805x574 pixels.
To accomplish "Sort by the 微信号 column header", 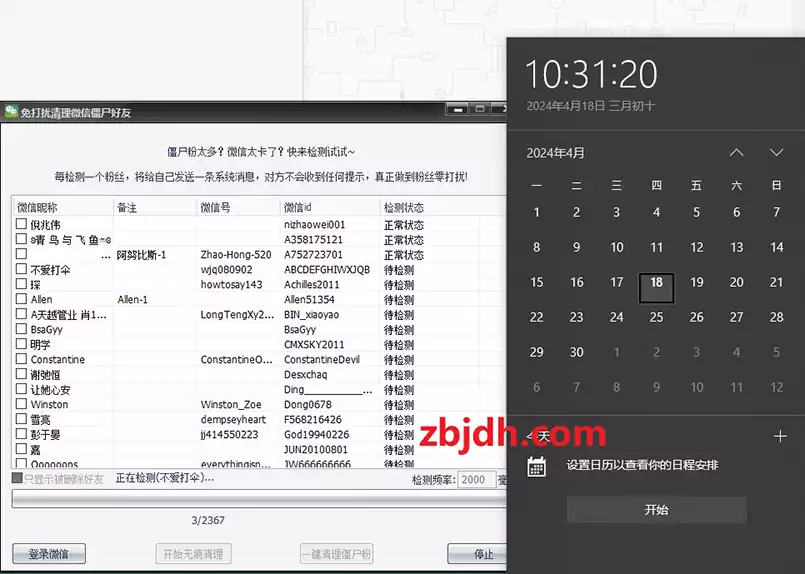I will coord(238,207).
